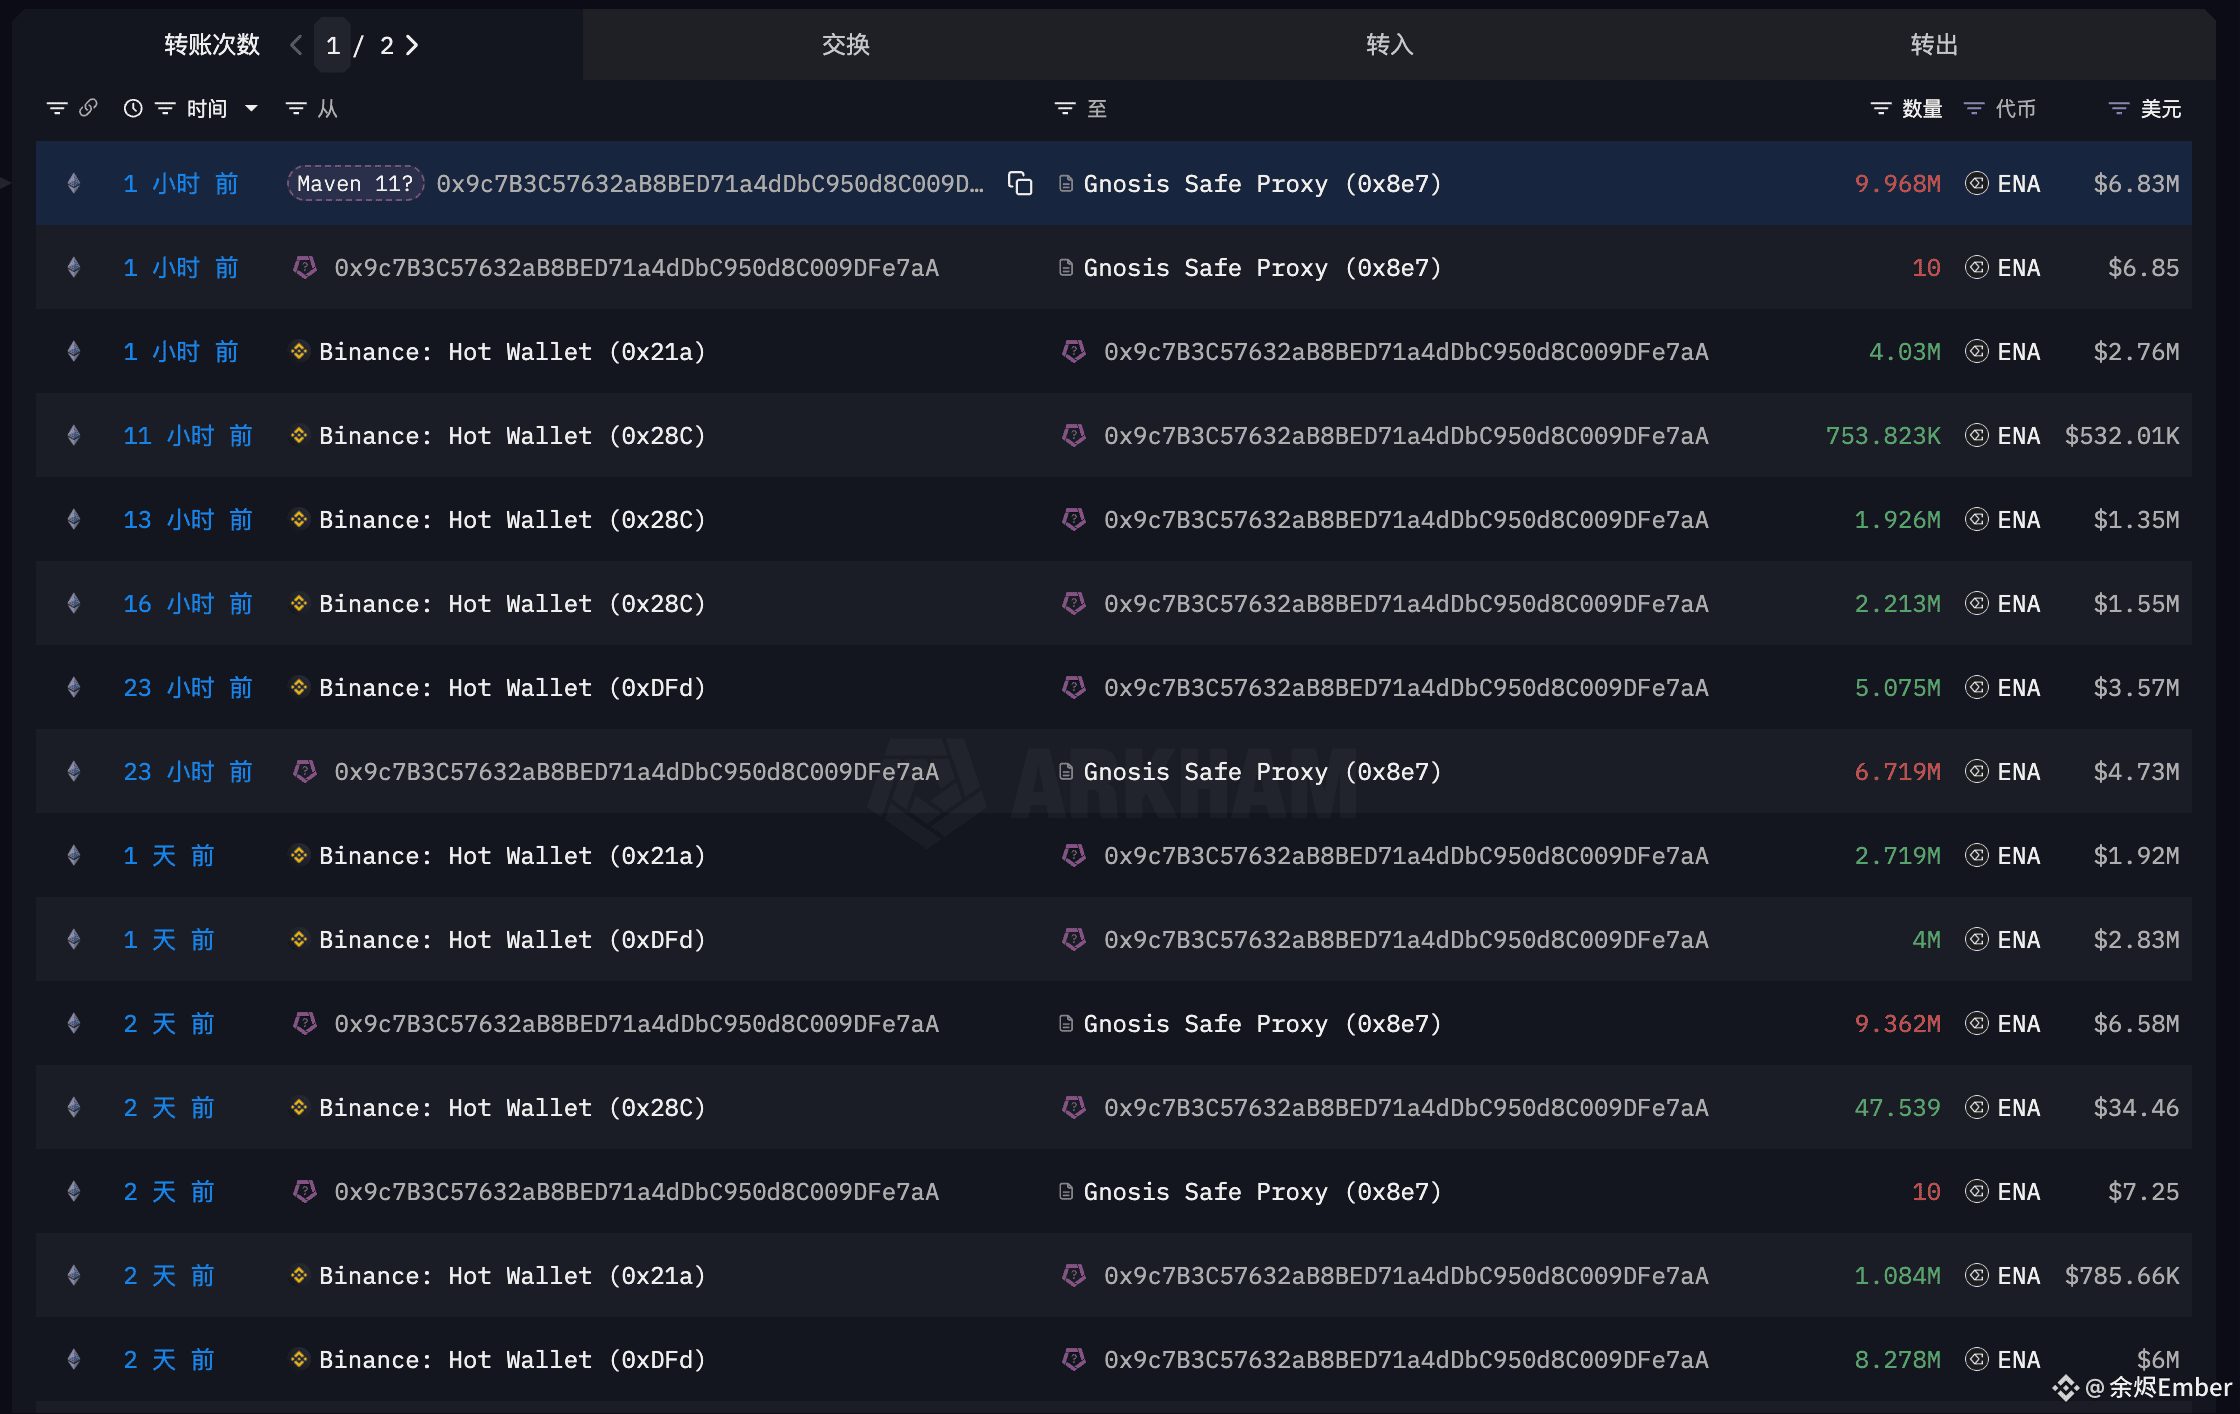
Task: Filter by 时间 column
Action: coord(165,108)
